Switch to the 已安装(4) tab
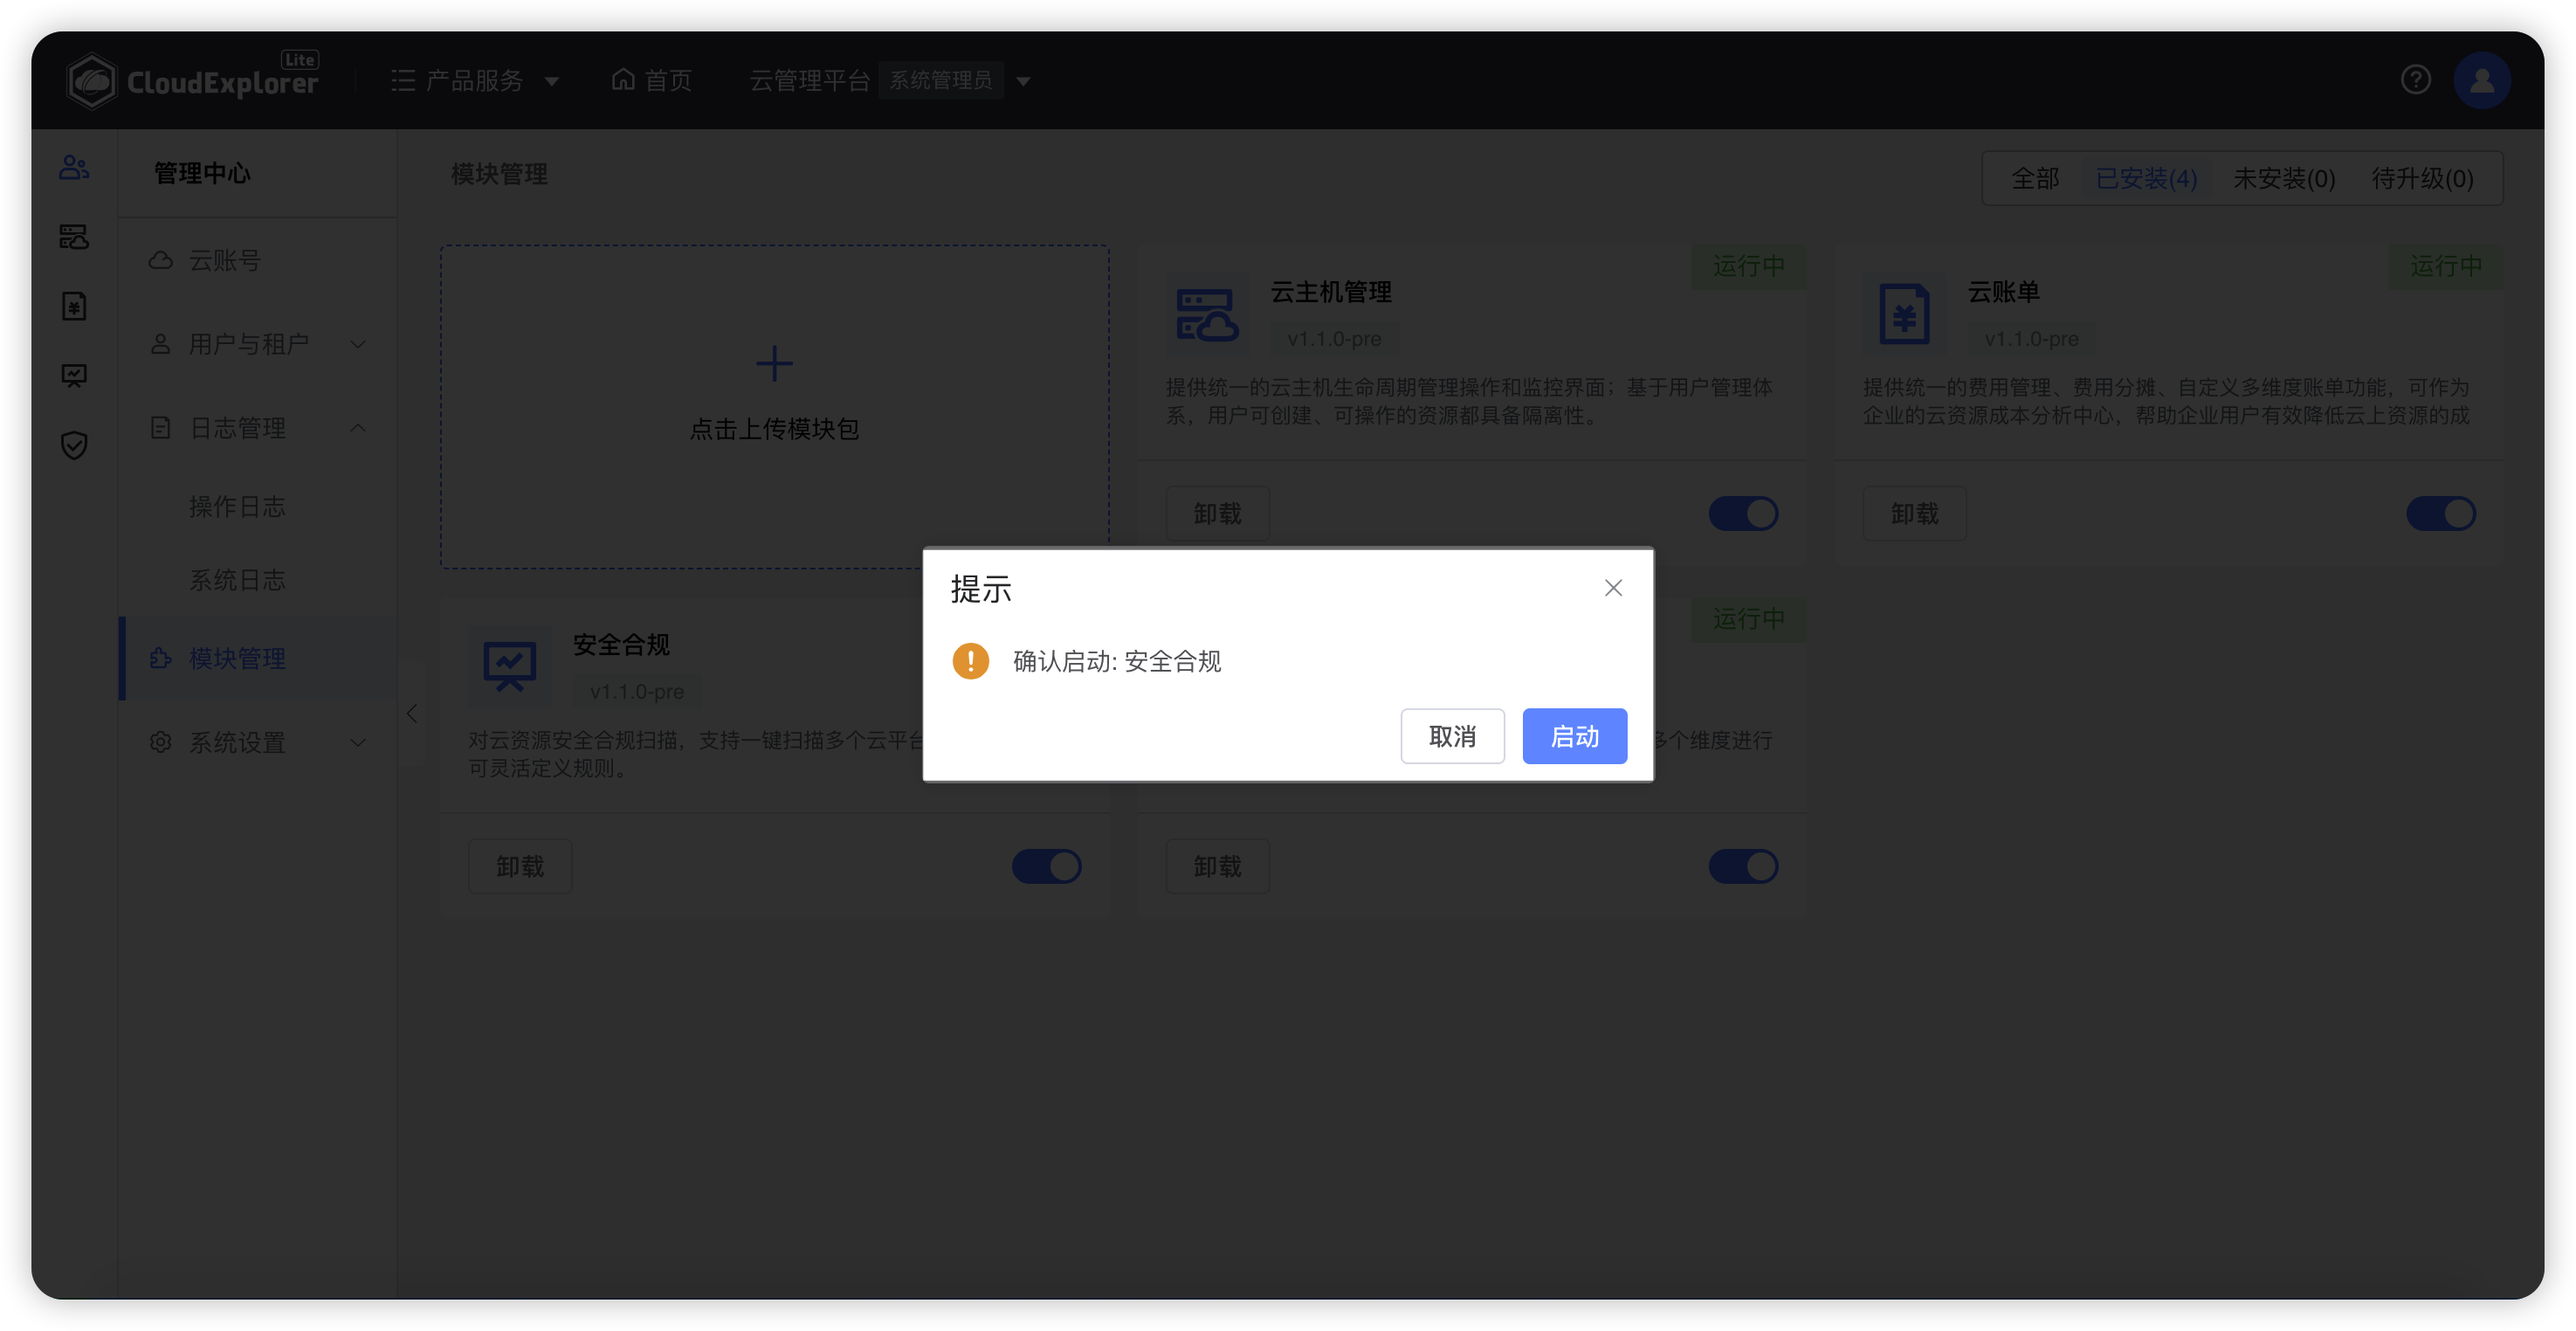The height and width of the screenshot is (1331, 2576). click(x=2146, y=178)
